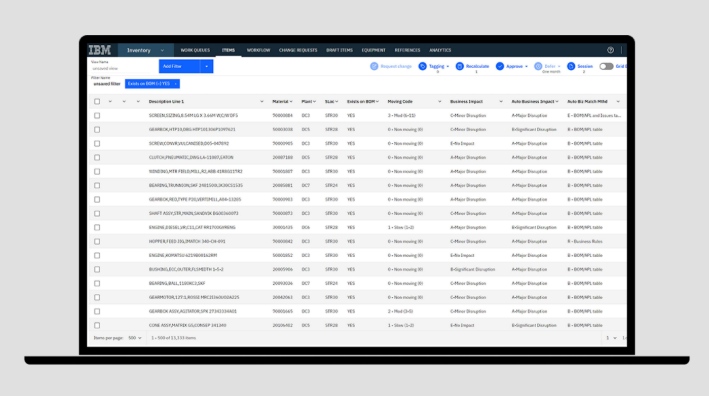This screenshot has width=709, height=396.
Task: Click the Recalculate calculator icon
Action: [x=459, y=66]
